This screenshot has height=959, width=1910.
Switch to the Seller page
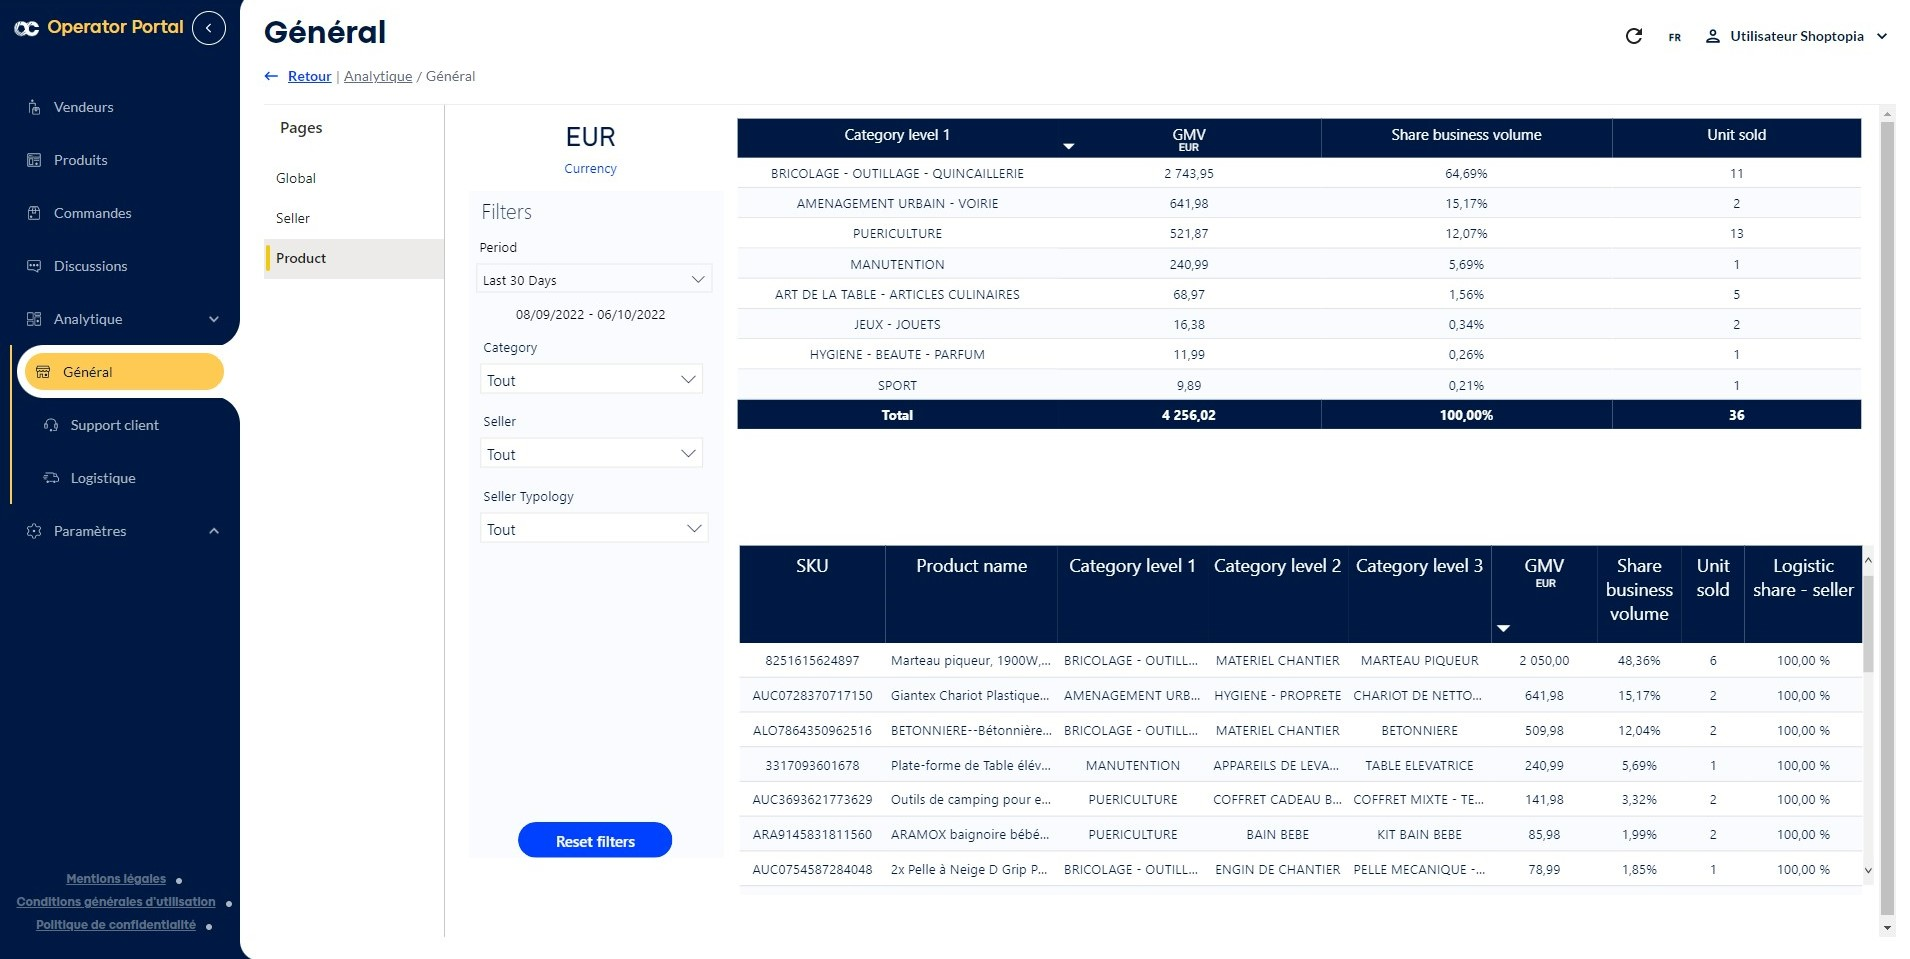click(x=294, y=218)
